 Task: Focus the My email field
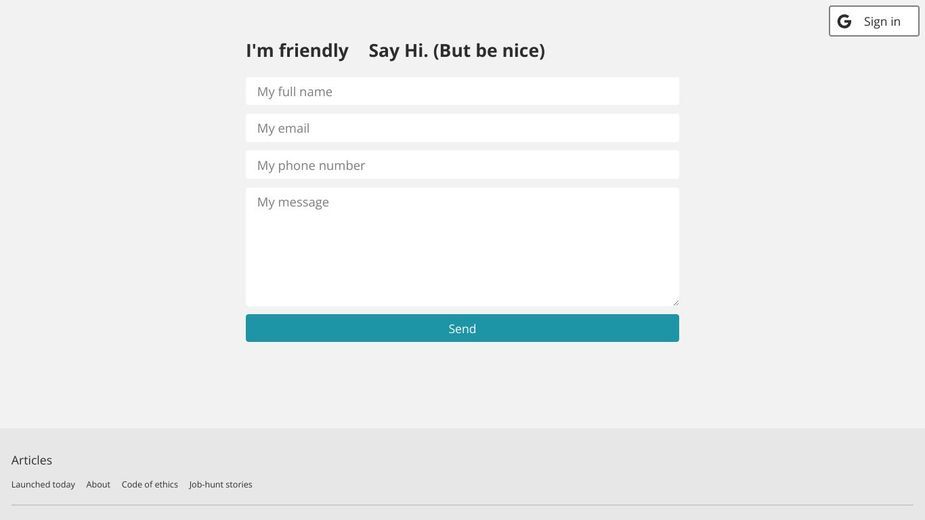pos(462,128)
